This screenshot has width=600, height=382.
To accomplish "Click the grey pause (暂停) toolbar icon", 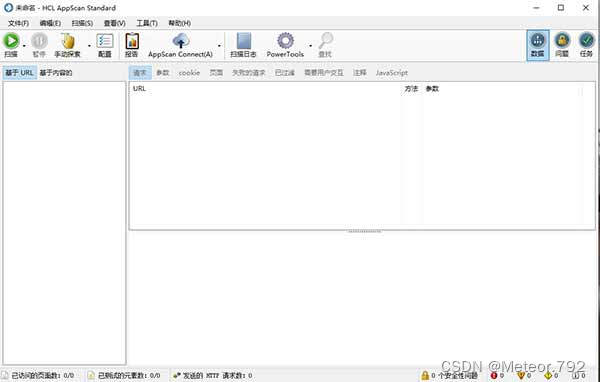I will click(39, 41).
